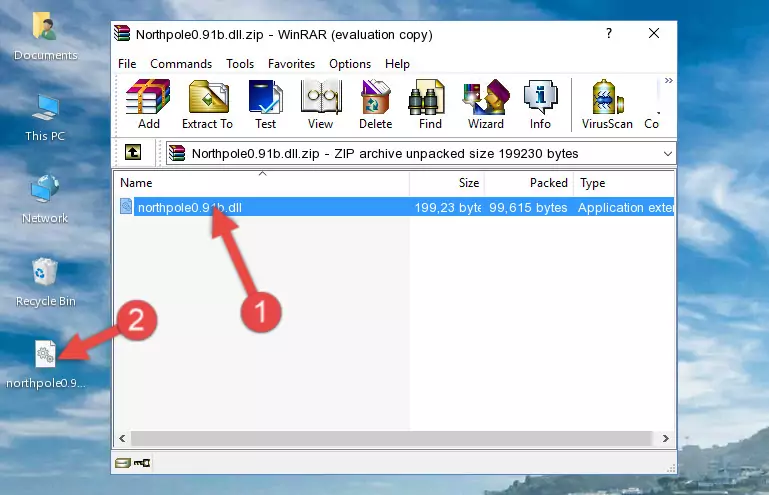The height and width of the screenshot is (495, 769).
Task: Launch the Wizard tool
Action: coord(486,104)
